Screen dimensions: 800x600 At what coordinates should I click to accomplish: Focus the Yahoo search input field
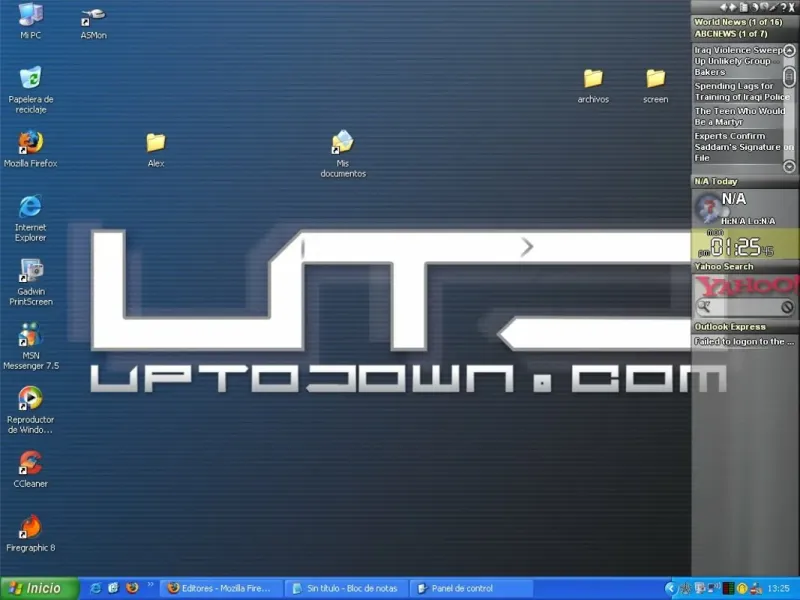[x=745, y=307]
